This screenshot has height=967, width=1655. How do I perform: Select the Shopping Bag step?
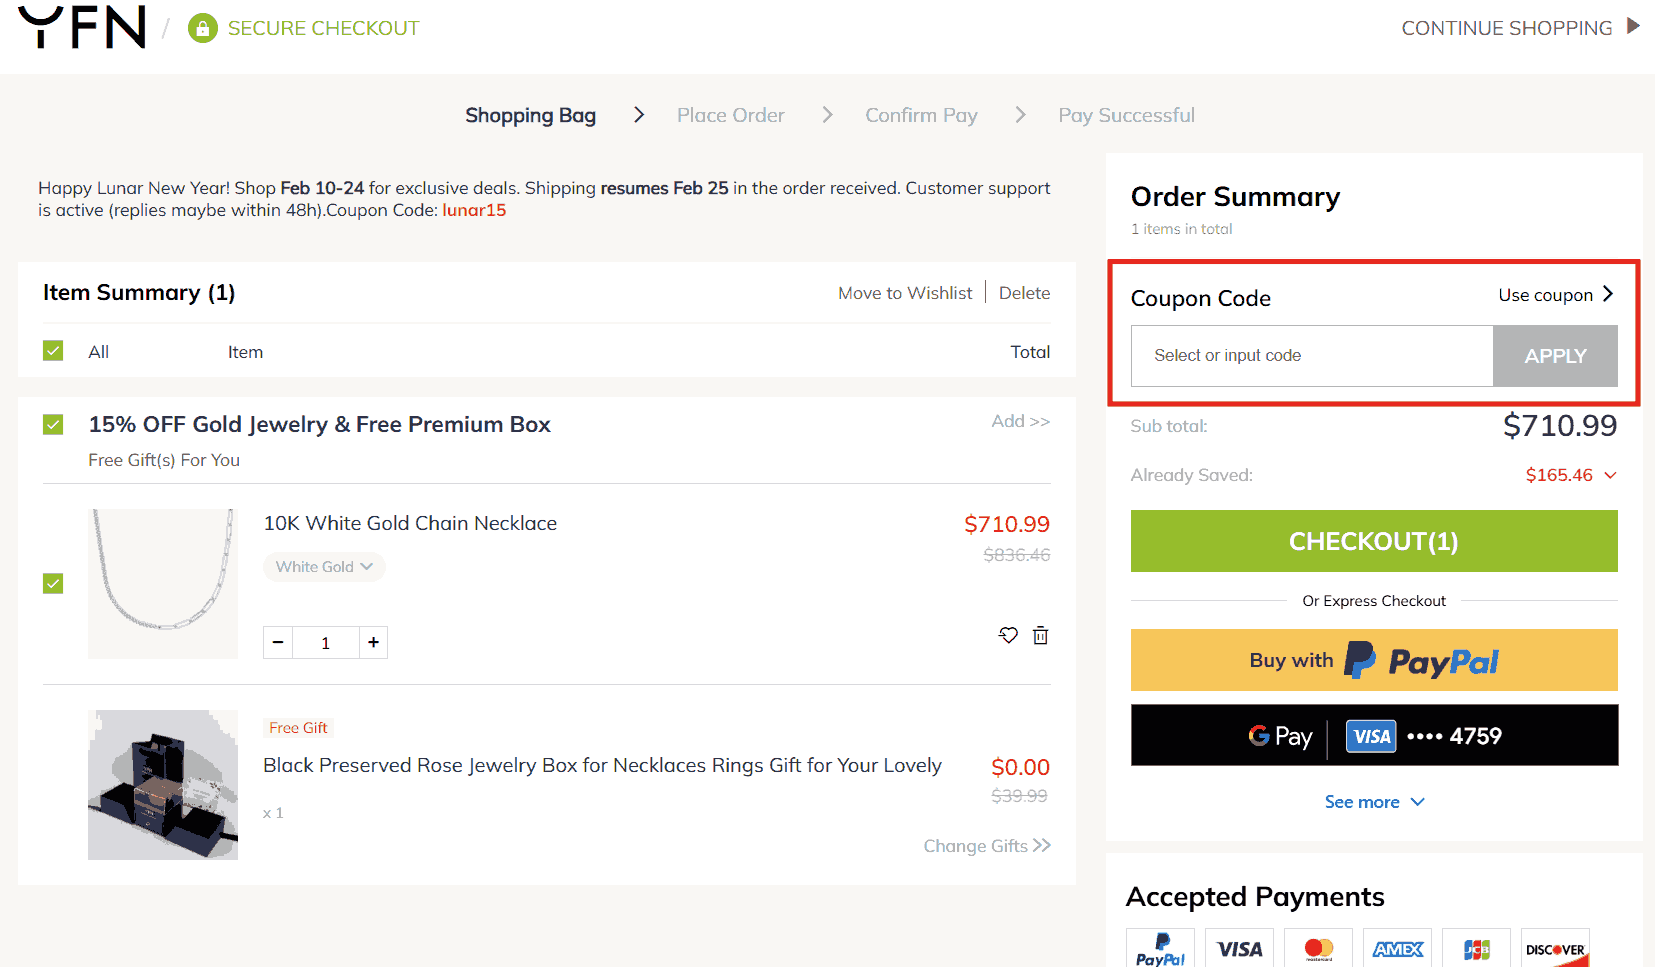530,115
